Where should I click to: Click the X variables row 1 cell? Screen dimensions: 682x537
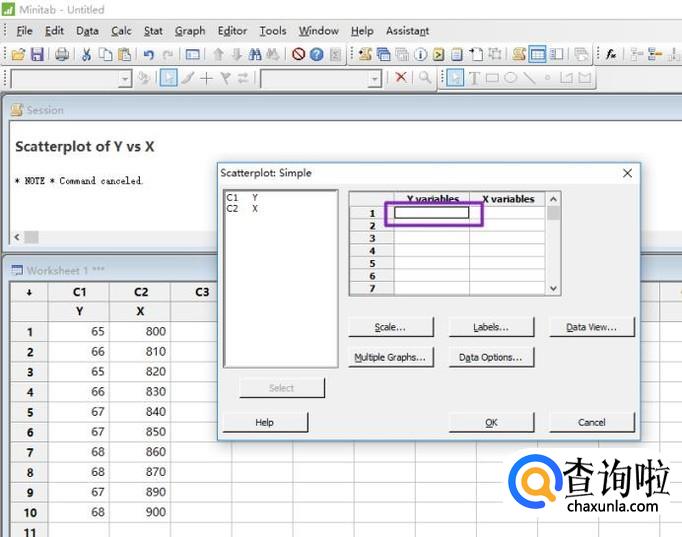507,213
